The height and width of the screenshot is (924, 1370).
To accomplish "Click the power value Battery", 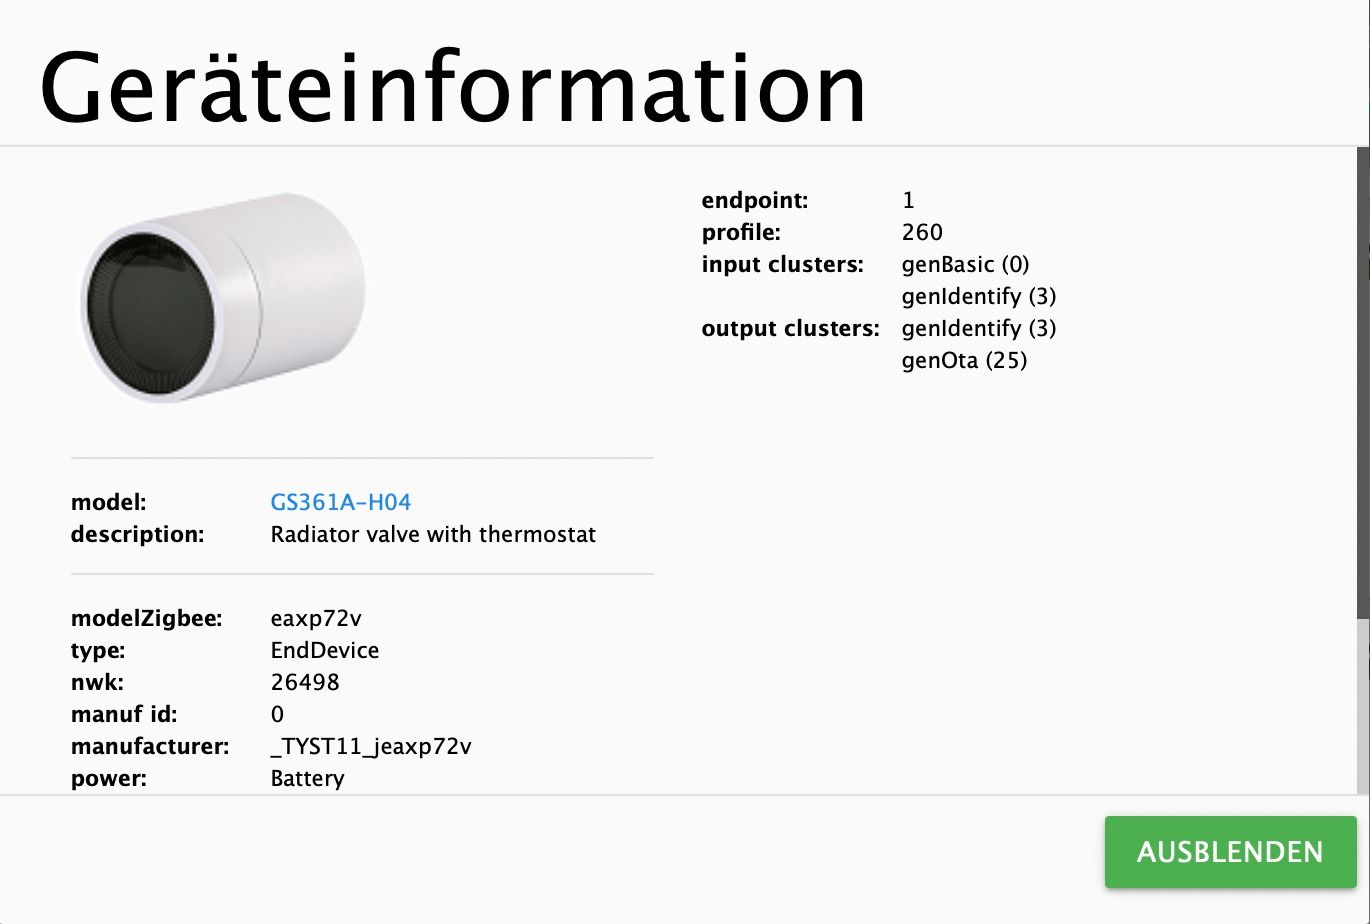I will [x=307, y=779].
